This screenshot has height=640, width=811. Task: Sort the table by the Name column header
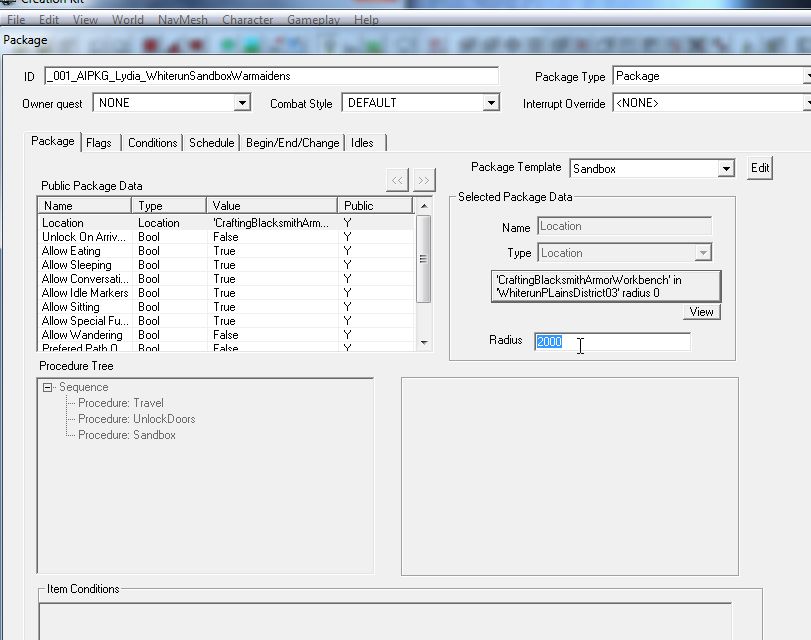click(x=85, y=206)
